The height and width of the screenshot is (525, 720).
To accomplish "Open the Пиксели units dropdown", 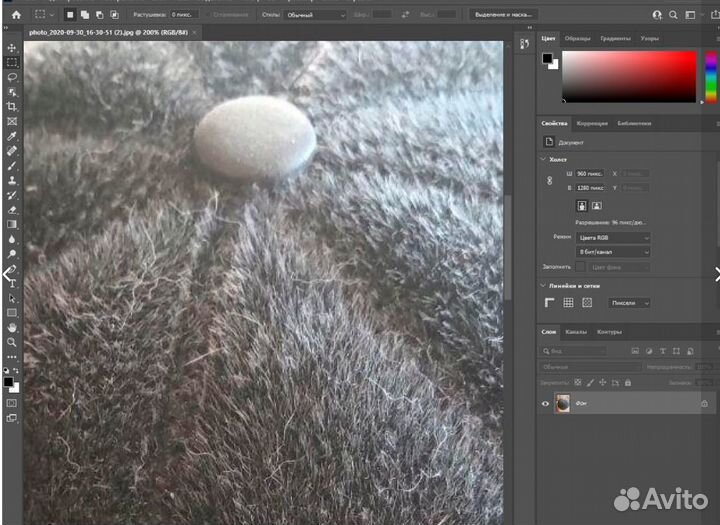I will click(629, 303).
